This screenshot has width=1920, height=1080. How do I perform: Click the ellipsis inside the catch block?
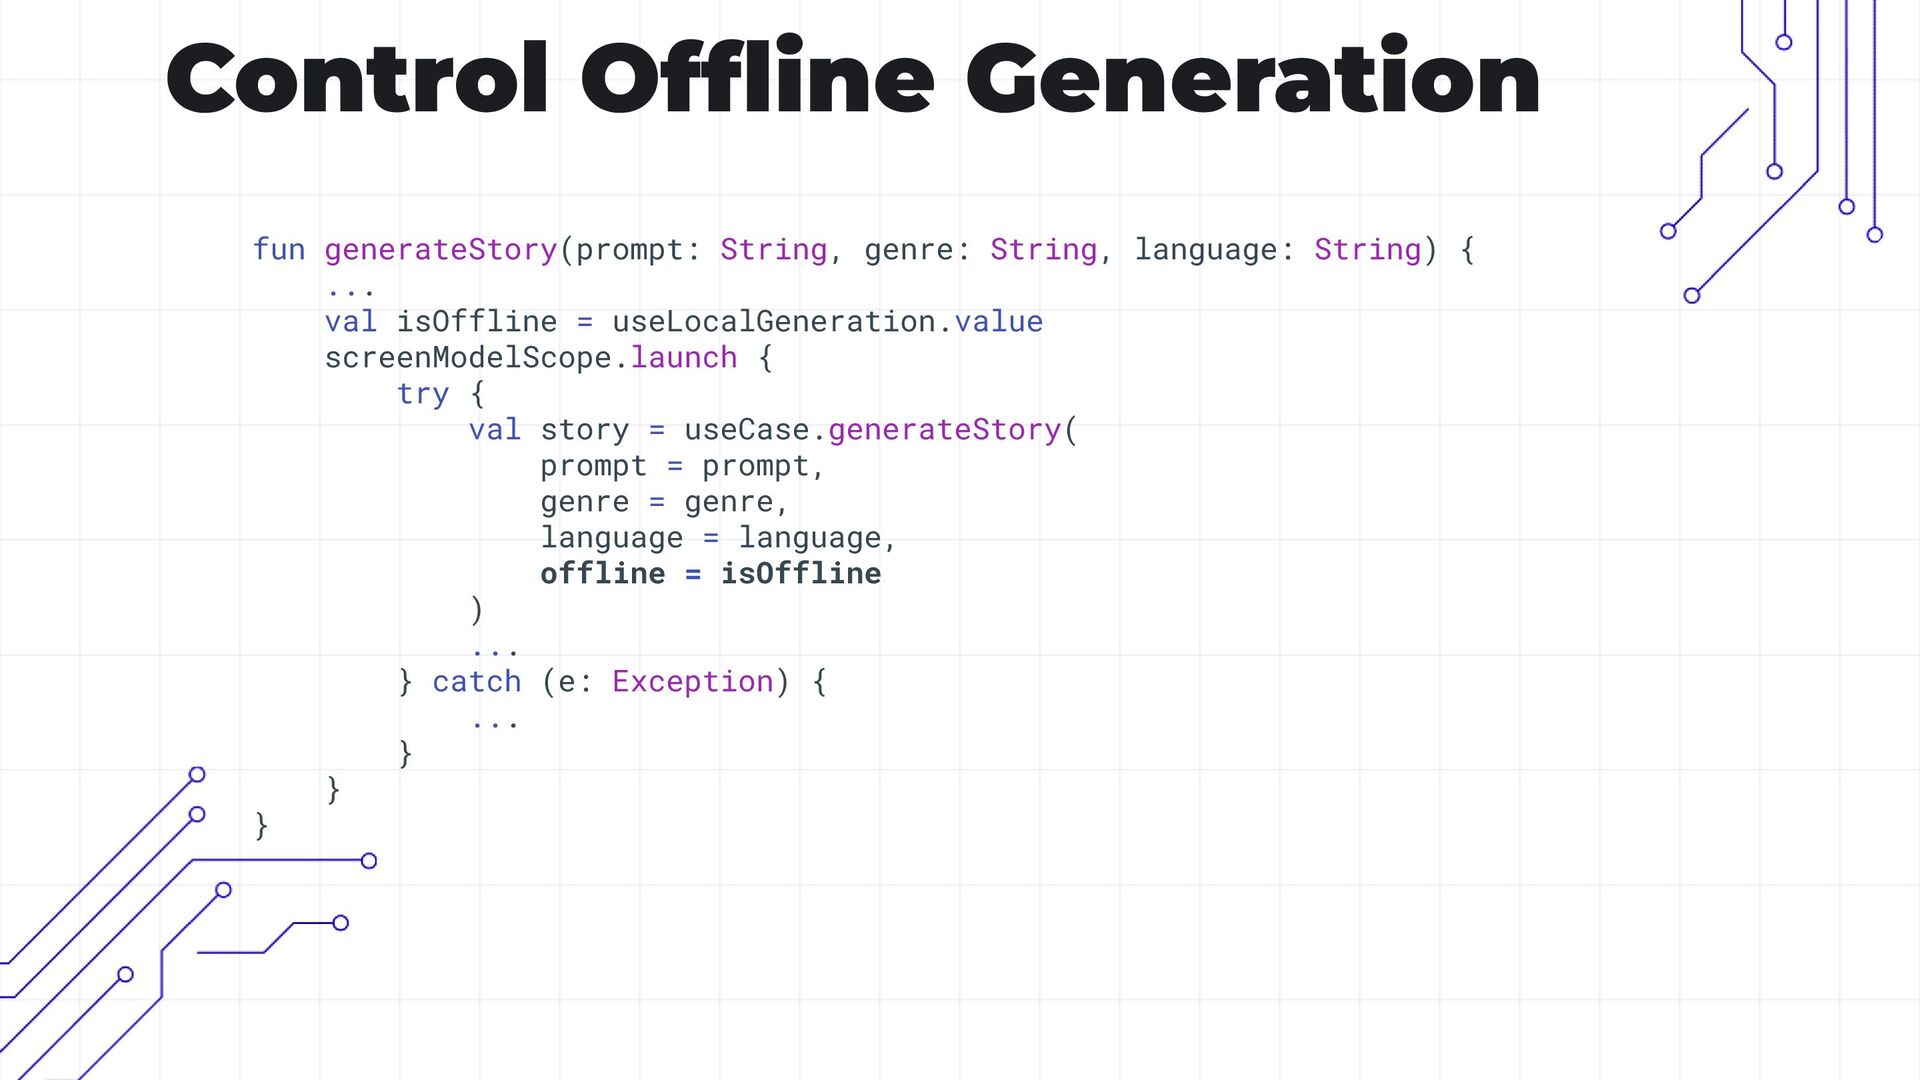(x=495, y=722)
